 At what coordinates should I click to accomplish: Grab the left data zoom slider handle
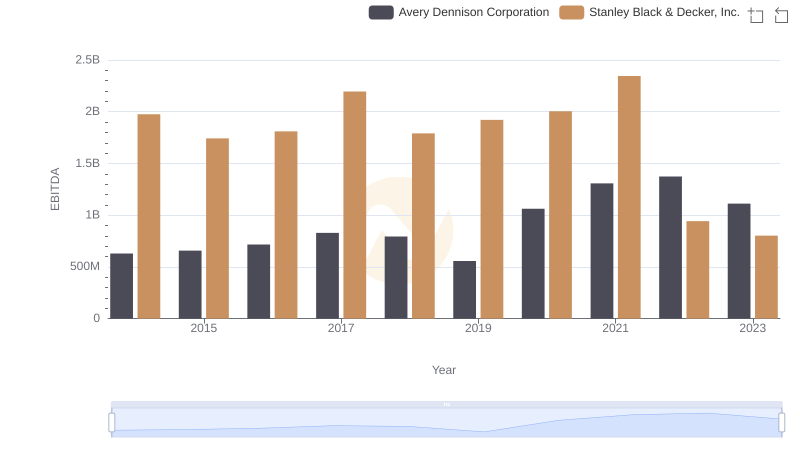pyautogui.click(x=112, y=422)
